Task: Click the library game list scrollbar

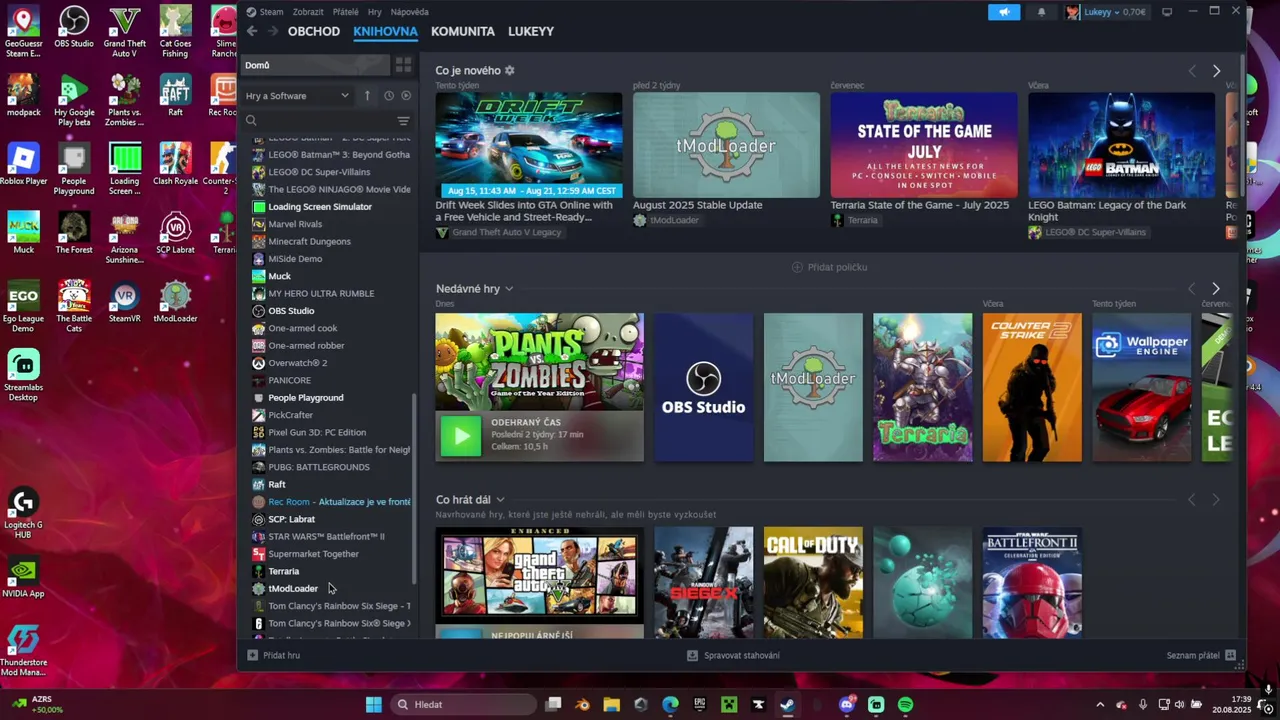Action: tap(415, 490)
